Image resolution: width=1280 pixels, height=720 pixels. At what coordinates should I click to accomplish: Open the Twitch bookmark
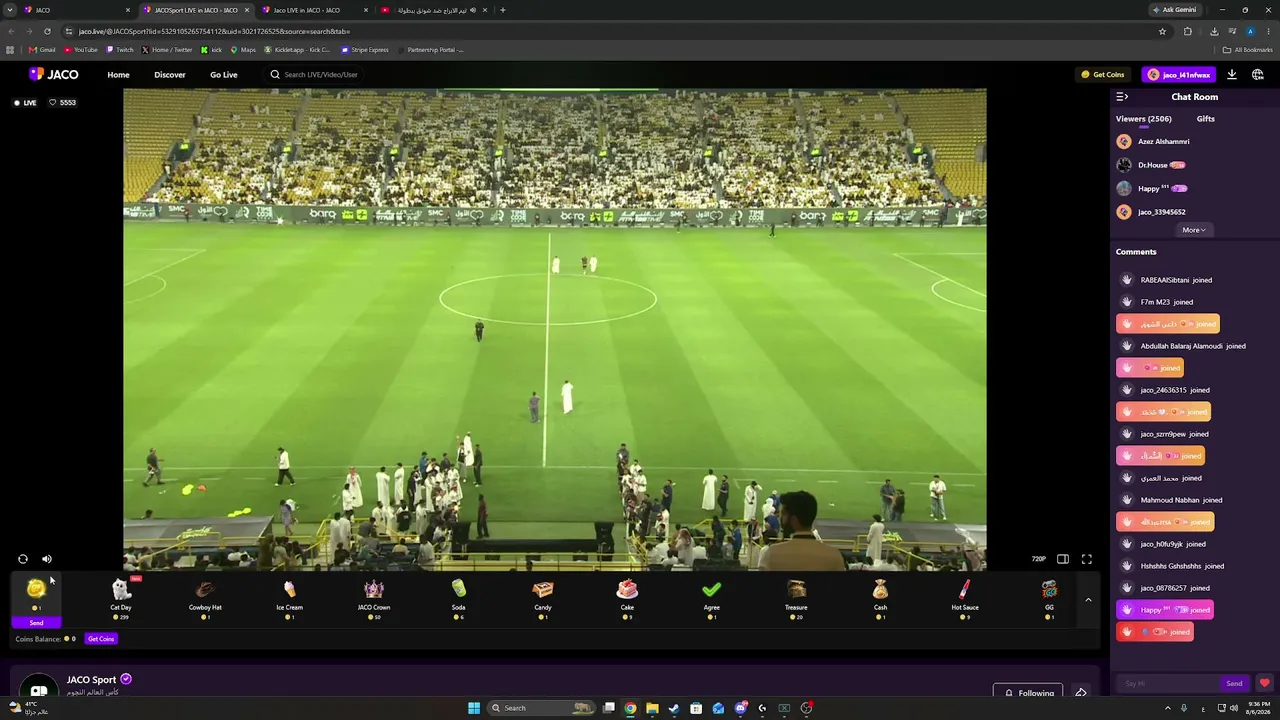click(x=120, y=50)
